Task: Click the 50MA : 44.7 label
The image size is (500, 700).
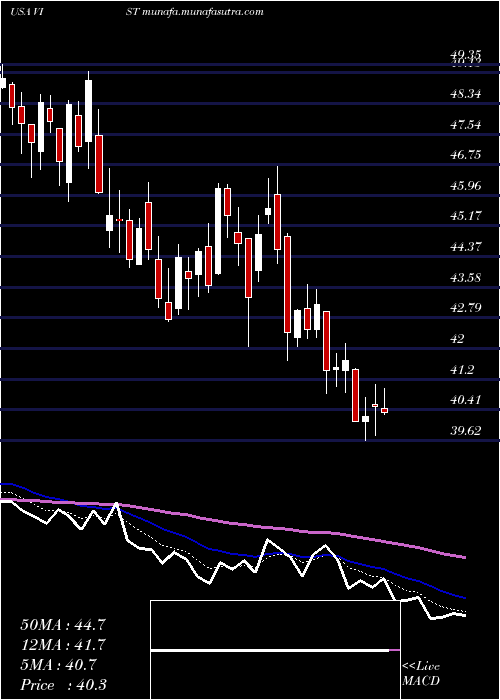Action: 63,625
